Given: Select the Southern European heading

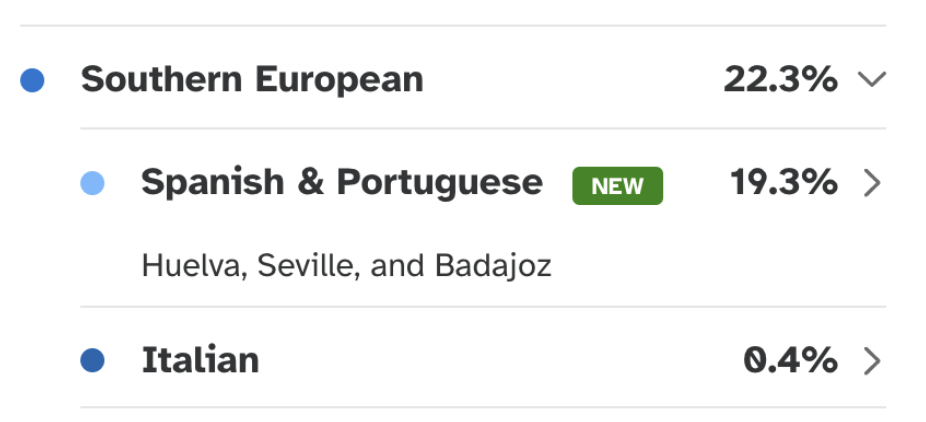Looking at the screenshot, I should 252,80.
